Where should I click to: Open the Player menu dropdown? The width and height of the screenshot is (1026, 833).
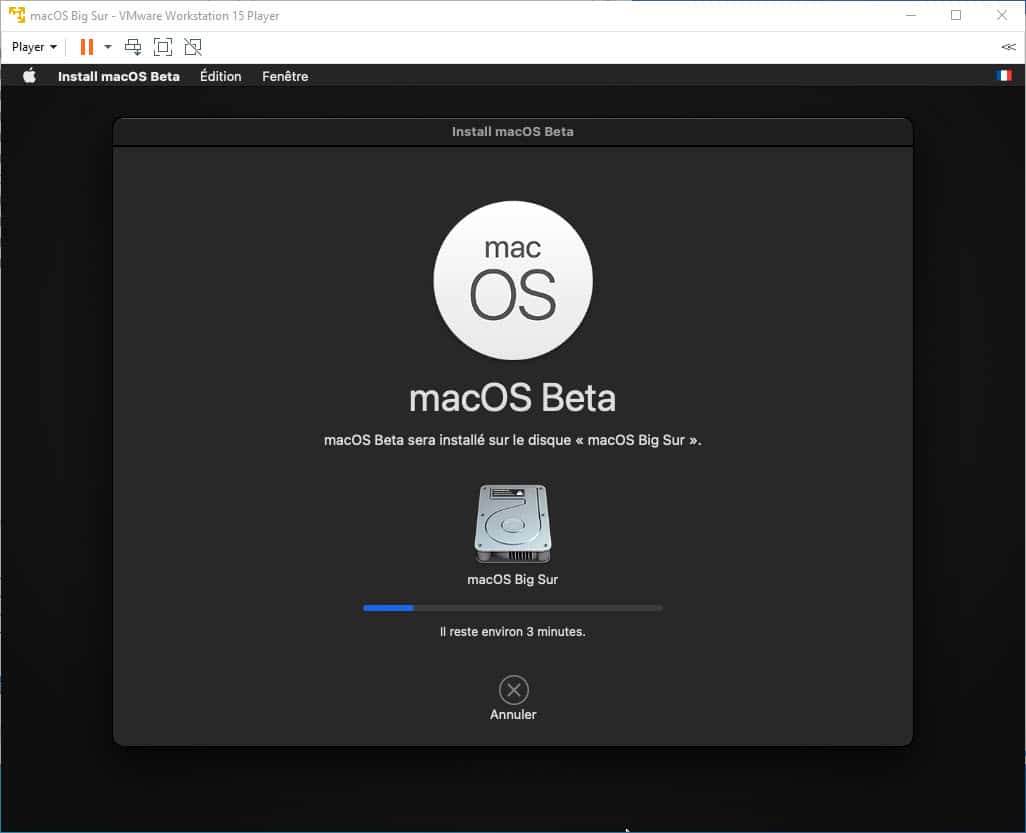coord(34,47)
